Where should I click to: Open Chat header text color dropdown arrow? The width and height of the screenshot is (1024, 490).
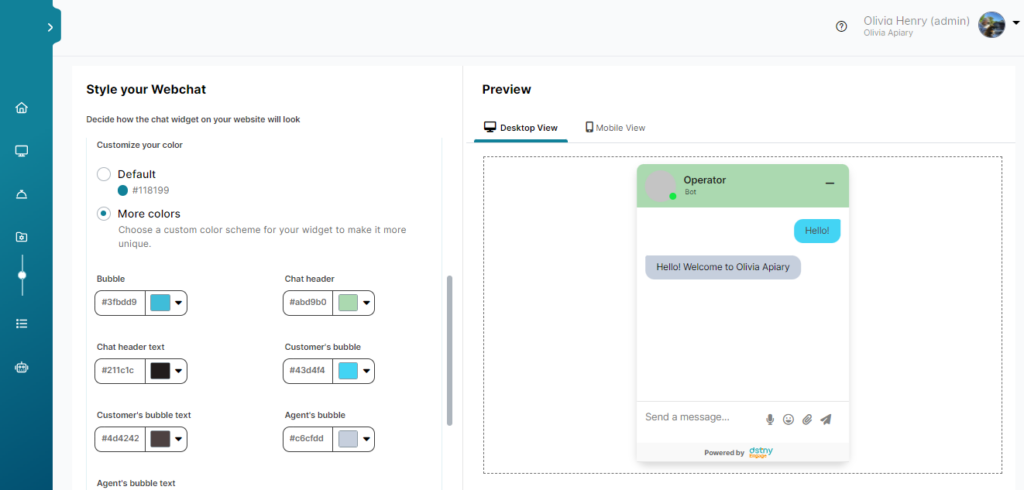(x=178, y=371)
